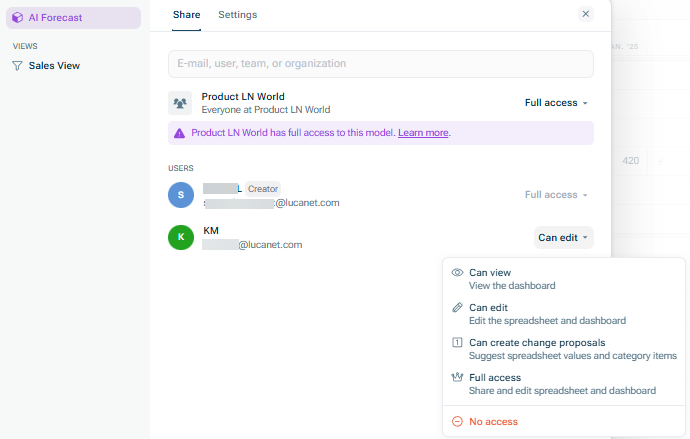
Task: Click the Creator badge
Action: click(x=263, y=189)
